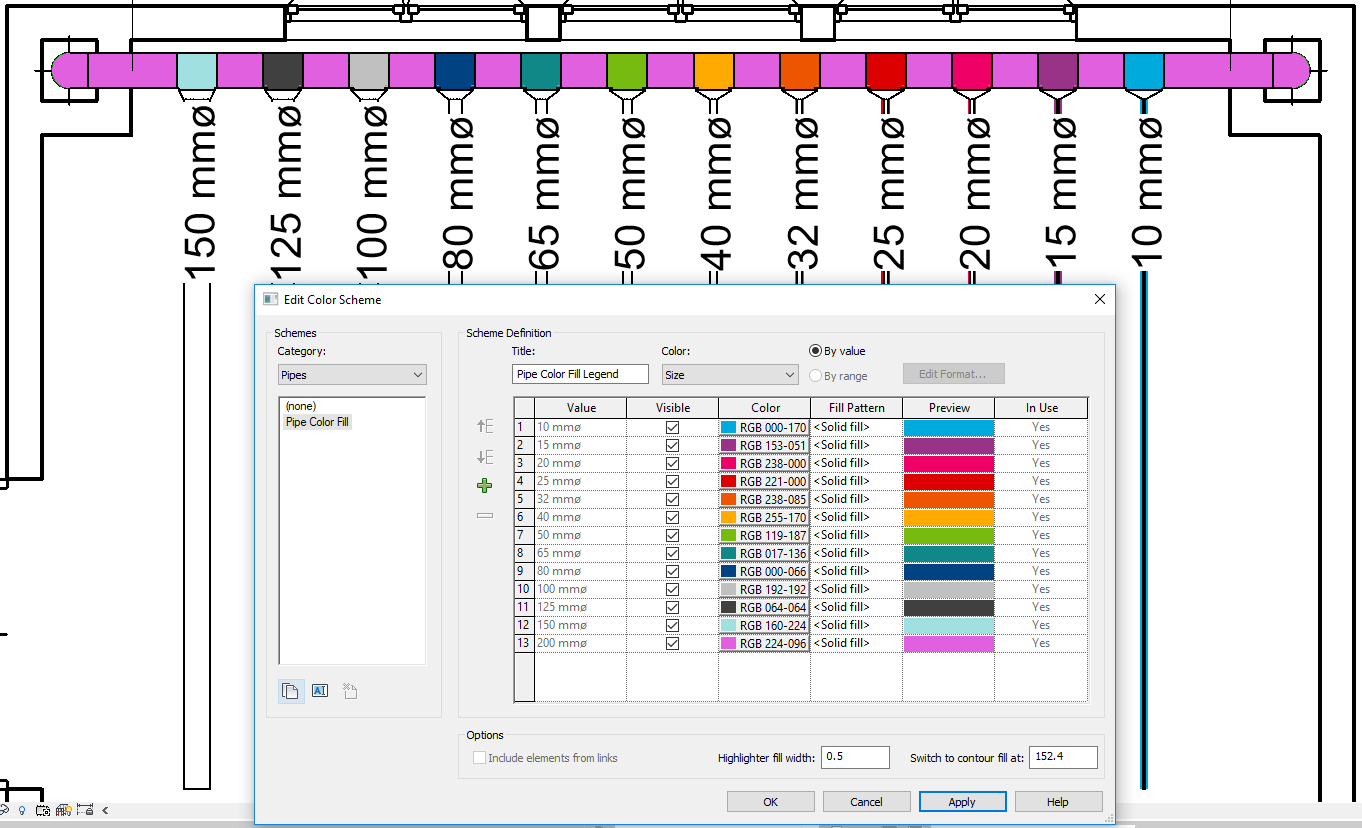
Task: Edit the Highlighter fill width field
Action: 855,757
